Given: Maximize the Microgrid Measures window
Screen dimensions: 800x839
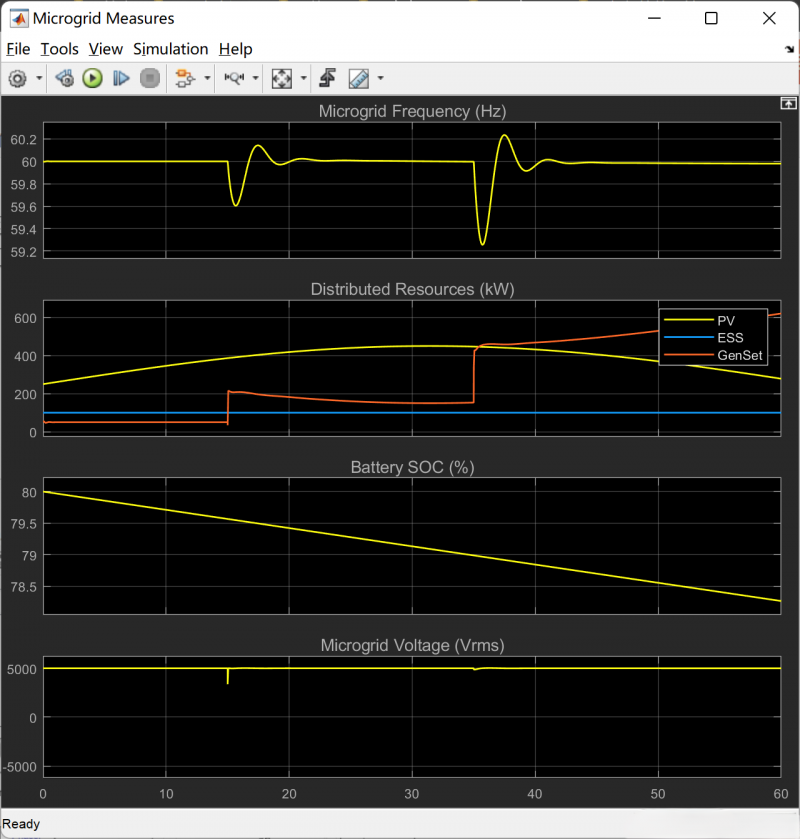Looking at the screenshot, I should coord(711,19).
